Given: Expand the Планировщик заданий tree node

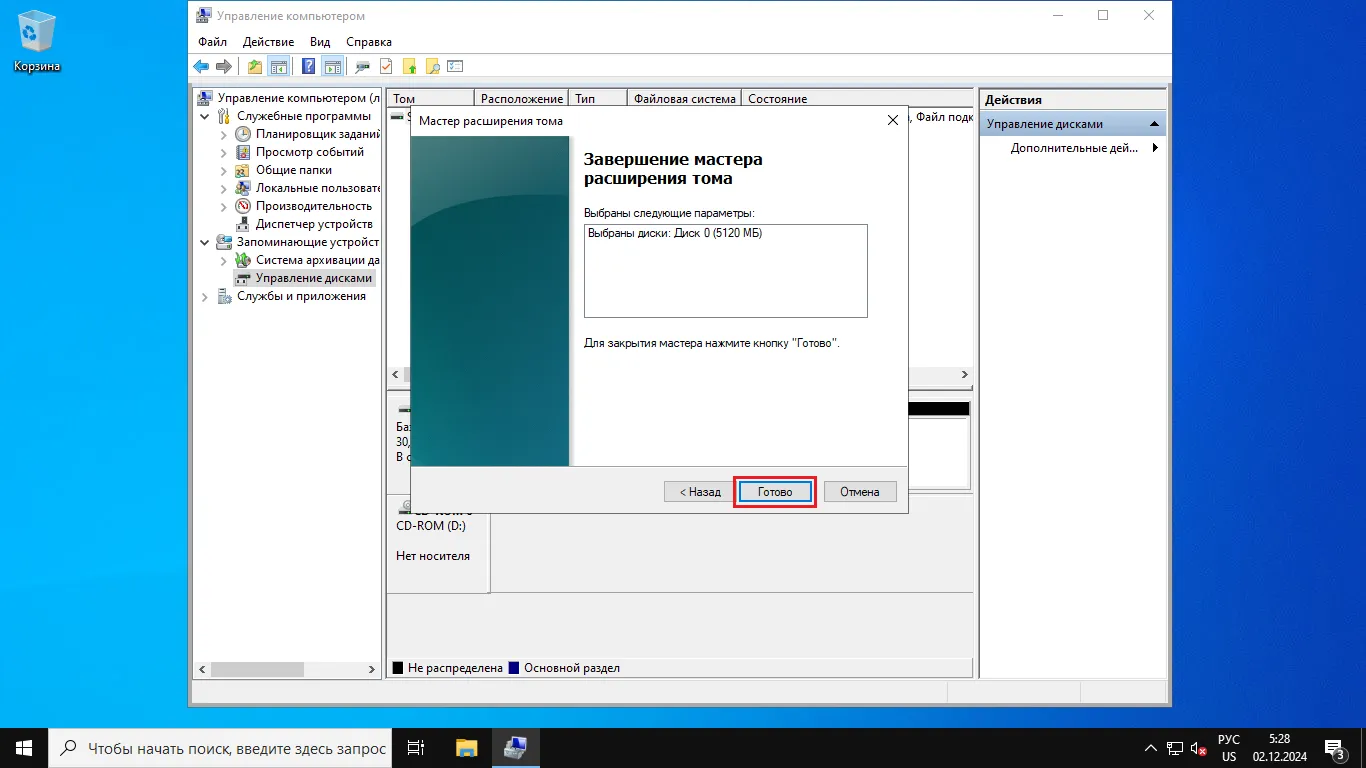Looking at the screenshot, I should [223, 134].
